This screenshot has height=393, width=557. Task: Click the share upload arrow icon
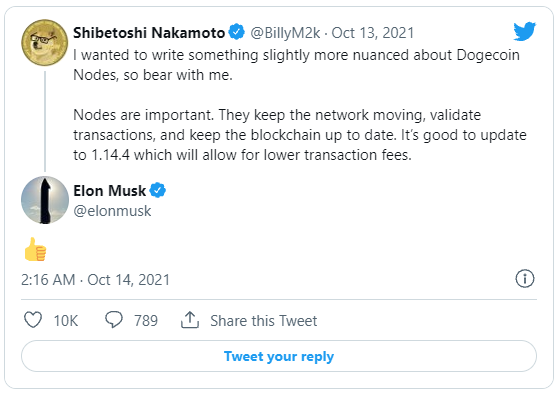pyautogui.click(x=190, y=319)
